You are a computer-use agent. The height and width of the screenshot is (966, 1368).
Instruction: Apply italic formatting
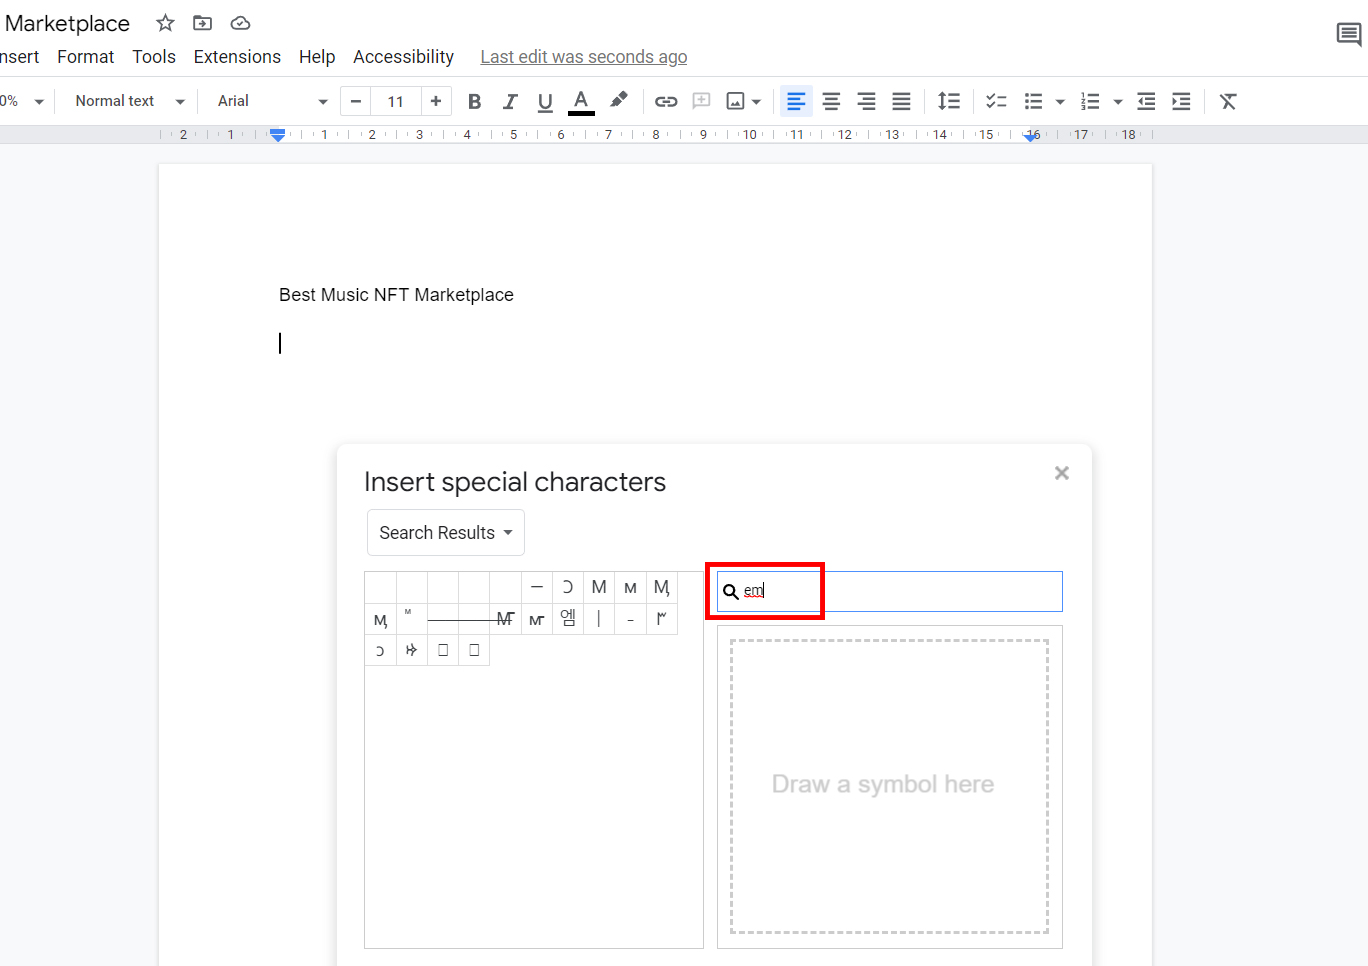click(x=510, y=101)
